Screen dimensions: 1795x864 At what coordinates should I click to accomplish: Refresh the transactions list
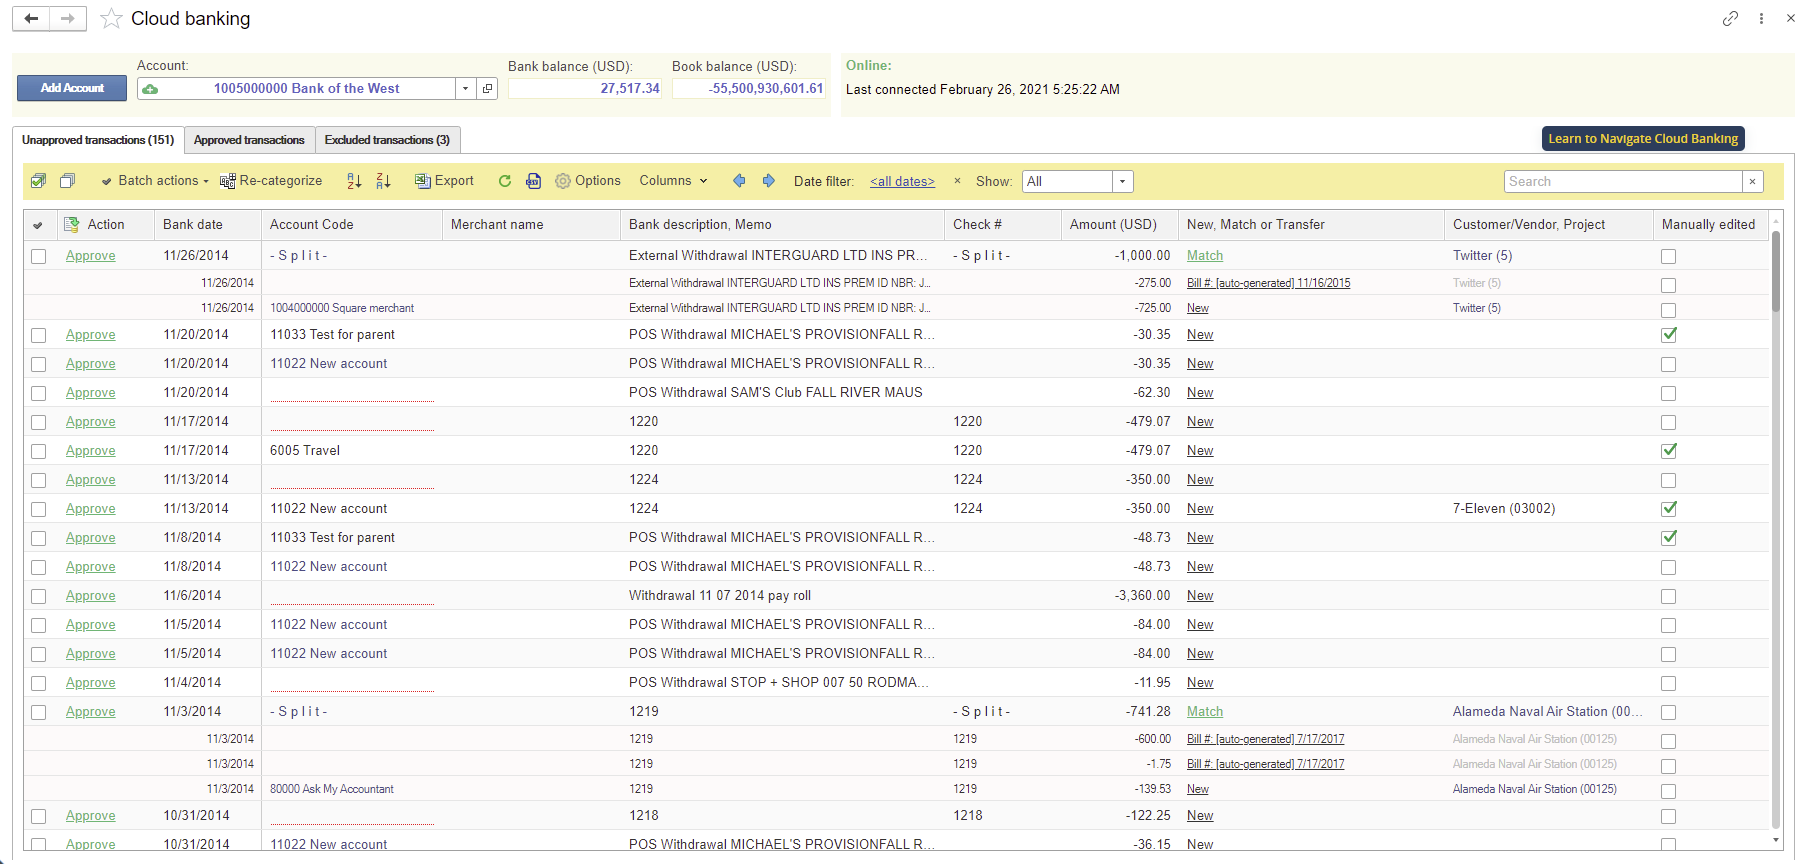point(505,181)
